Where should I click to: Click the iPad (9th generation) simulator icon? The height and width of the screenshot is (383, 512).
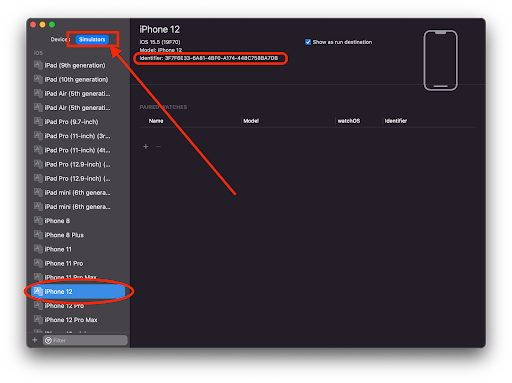(x=38, y=65)
